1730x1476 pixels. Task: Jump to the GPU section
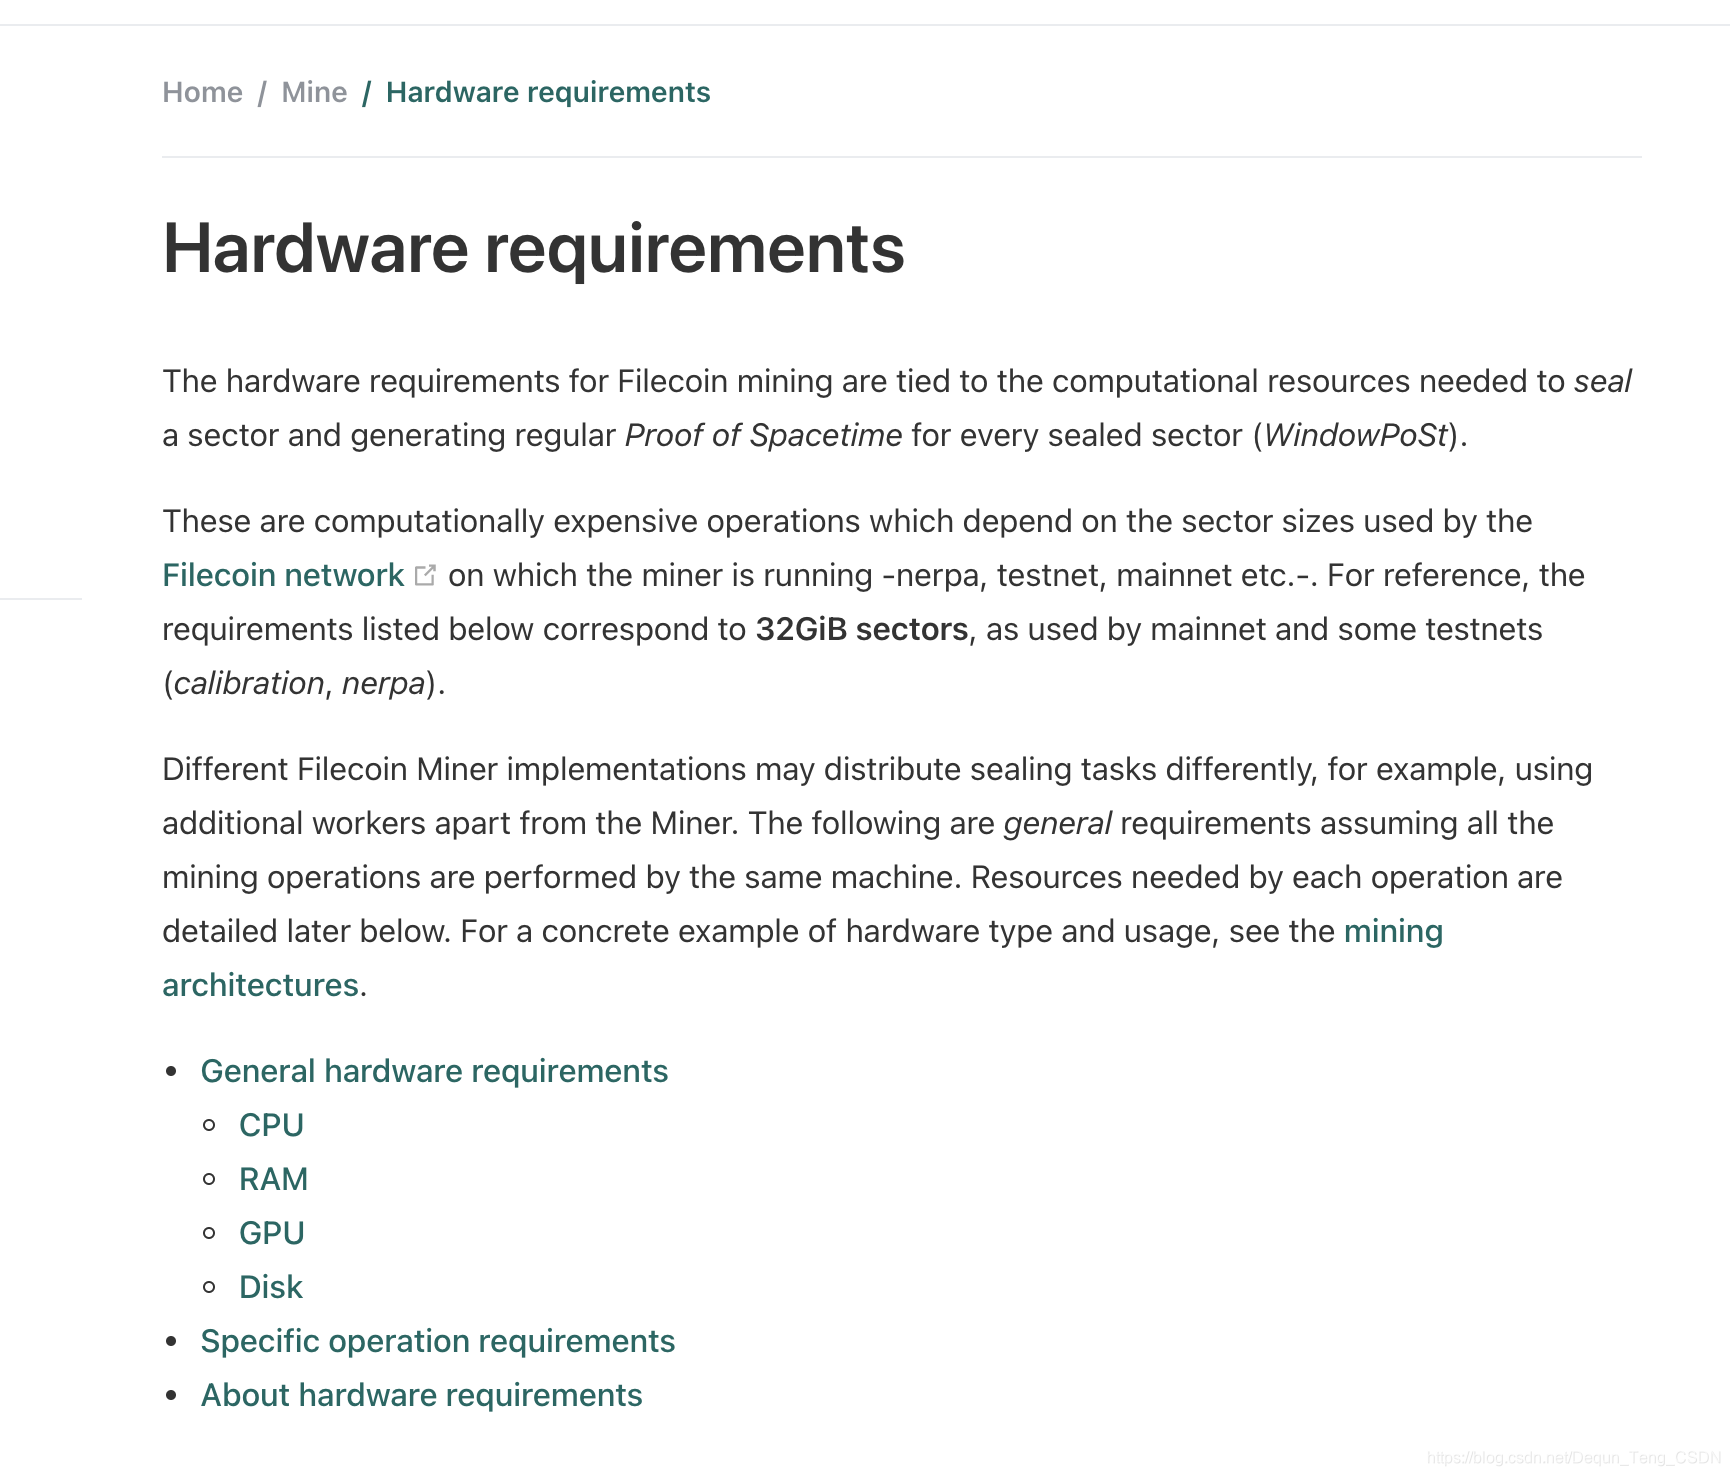coord(271,1233)
